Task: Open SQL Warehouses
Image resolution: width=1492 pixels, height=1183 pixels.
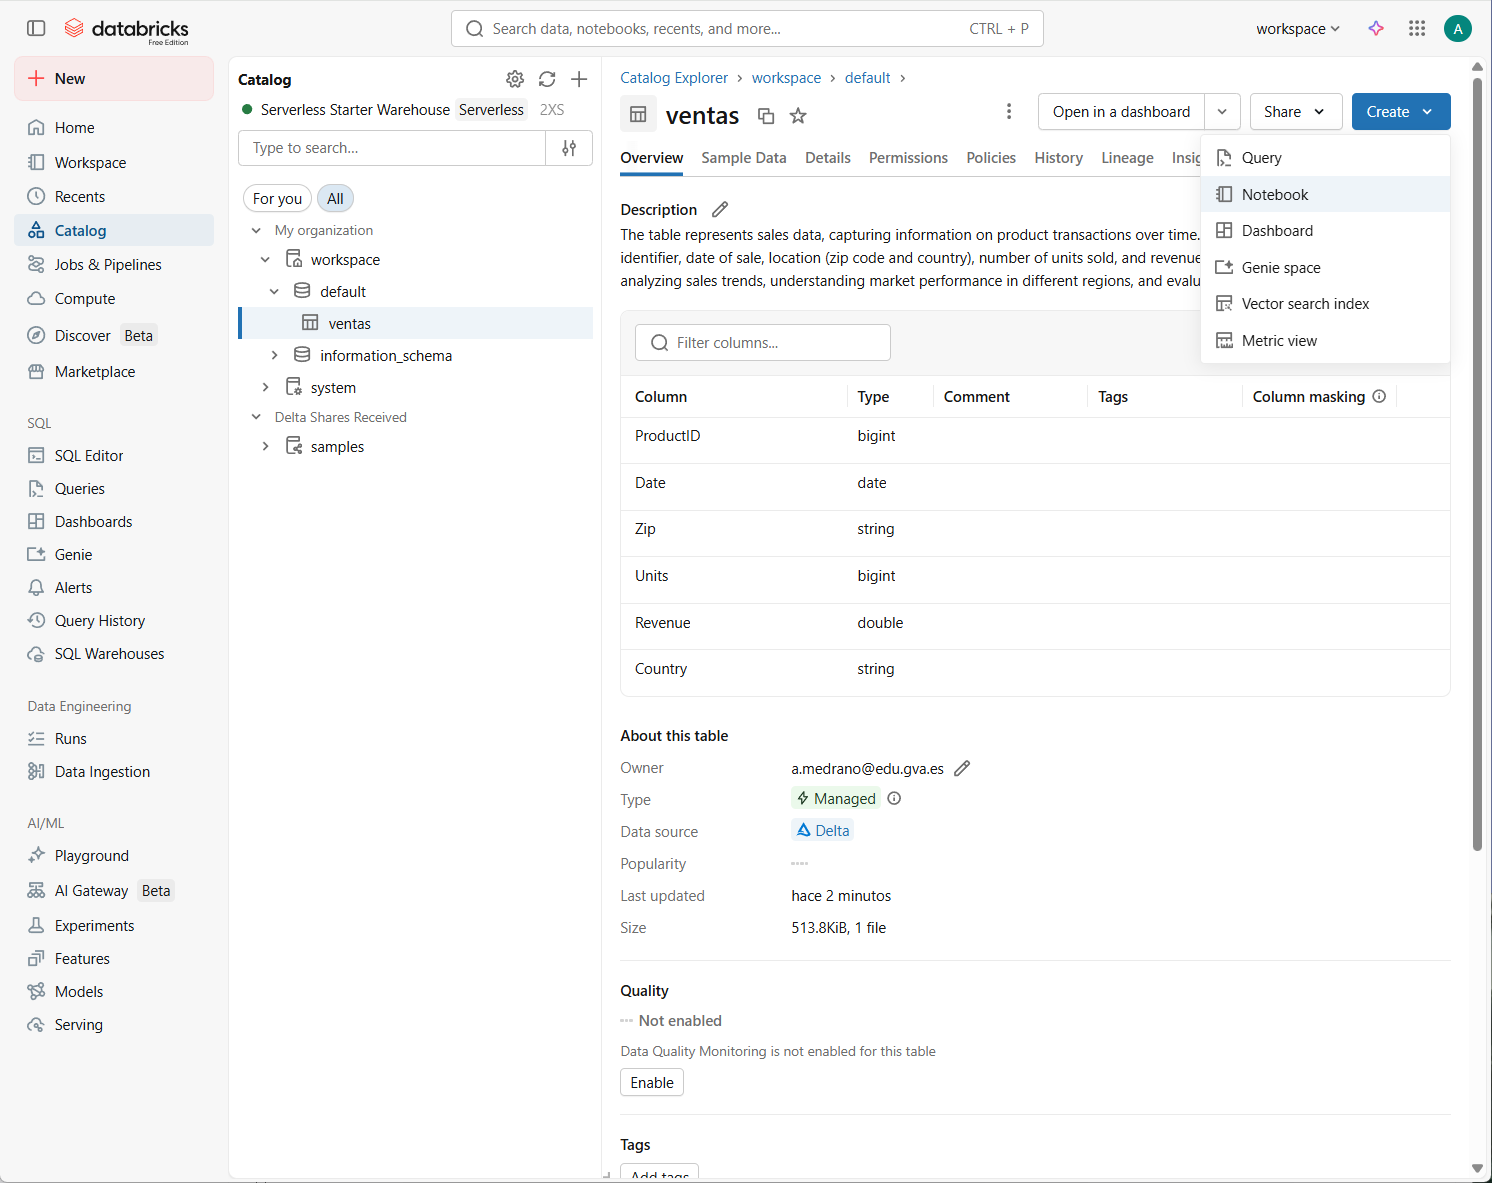Action: (x=114, y=653)
